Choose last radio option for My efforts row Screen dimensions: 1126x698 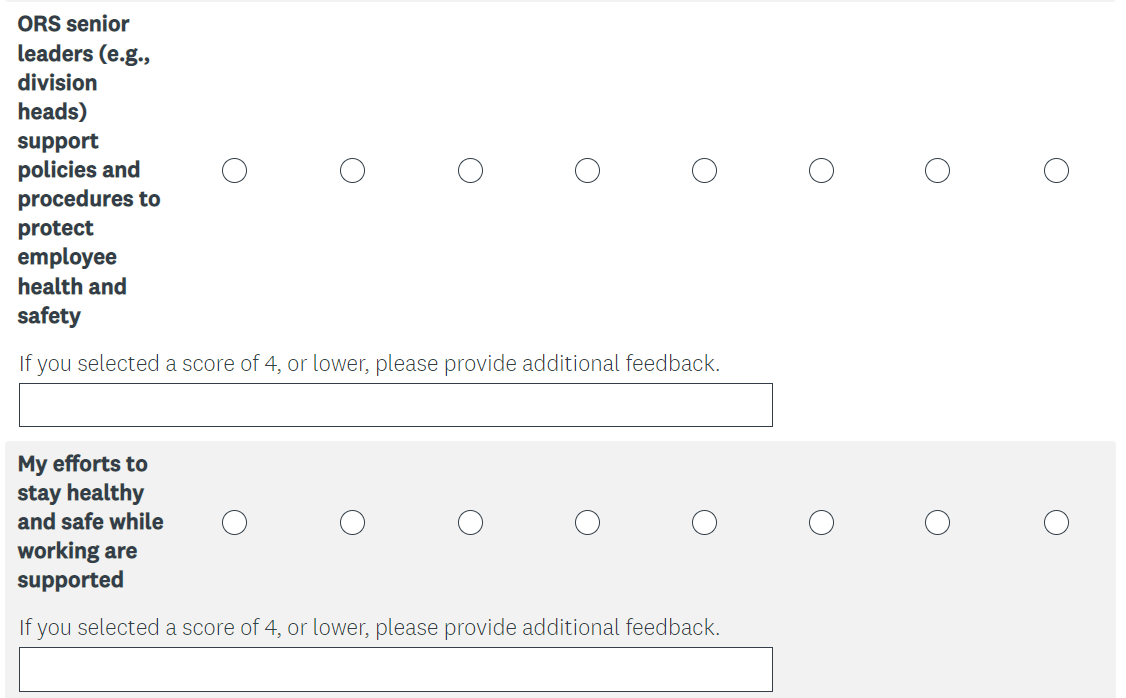1056,523
